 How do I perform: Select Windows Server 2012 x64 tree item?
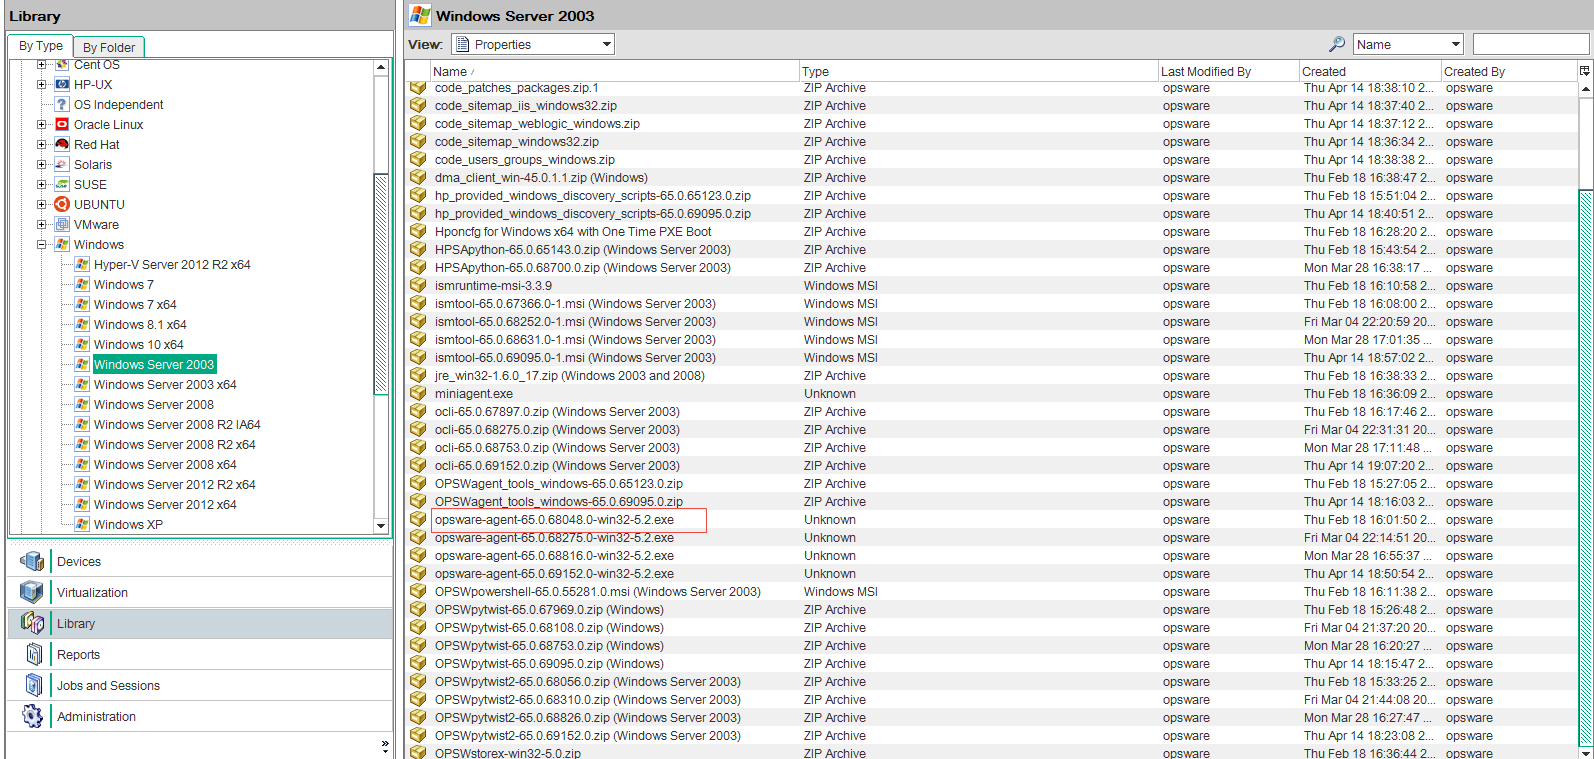[x=165, y=504]
